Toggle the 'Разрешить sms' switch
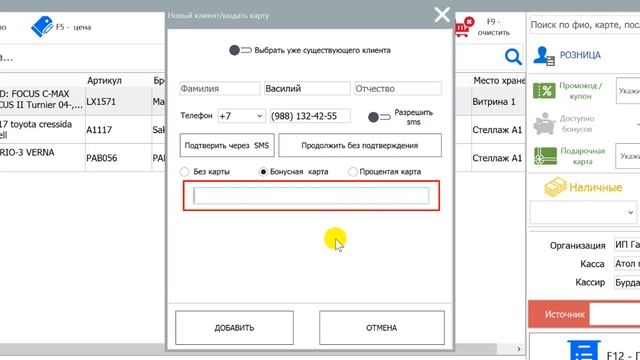Screen dimensions: 640x360 379,117
